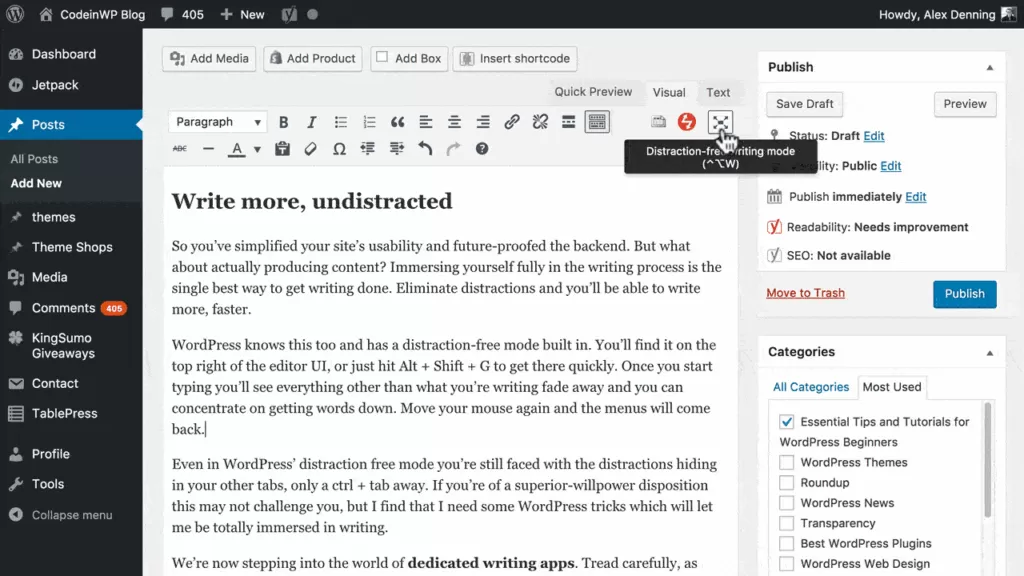Collapse the Publish panel
The image size is (1024, 576).
(x=990, y=67)
